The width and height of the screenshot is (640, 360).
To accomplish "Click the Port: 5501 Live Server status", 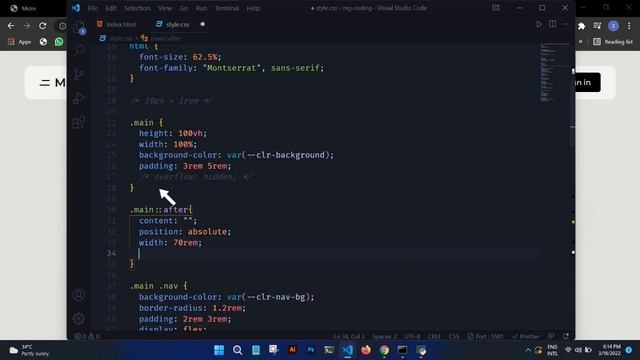I will point(485,336).
